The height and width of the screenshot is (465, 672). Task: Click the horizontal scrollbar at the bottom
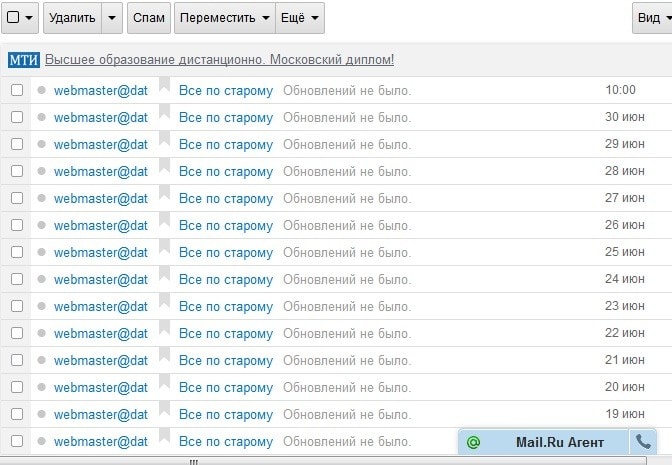coord(193,461)
